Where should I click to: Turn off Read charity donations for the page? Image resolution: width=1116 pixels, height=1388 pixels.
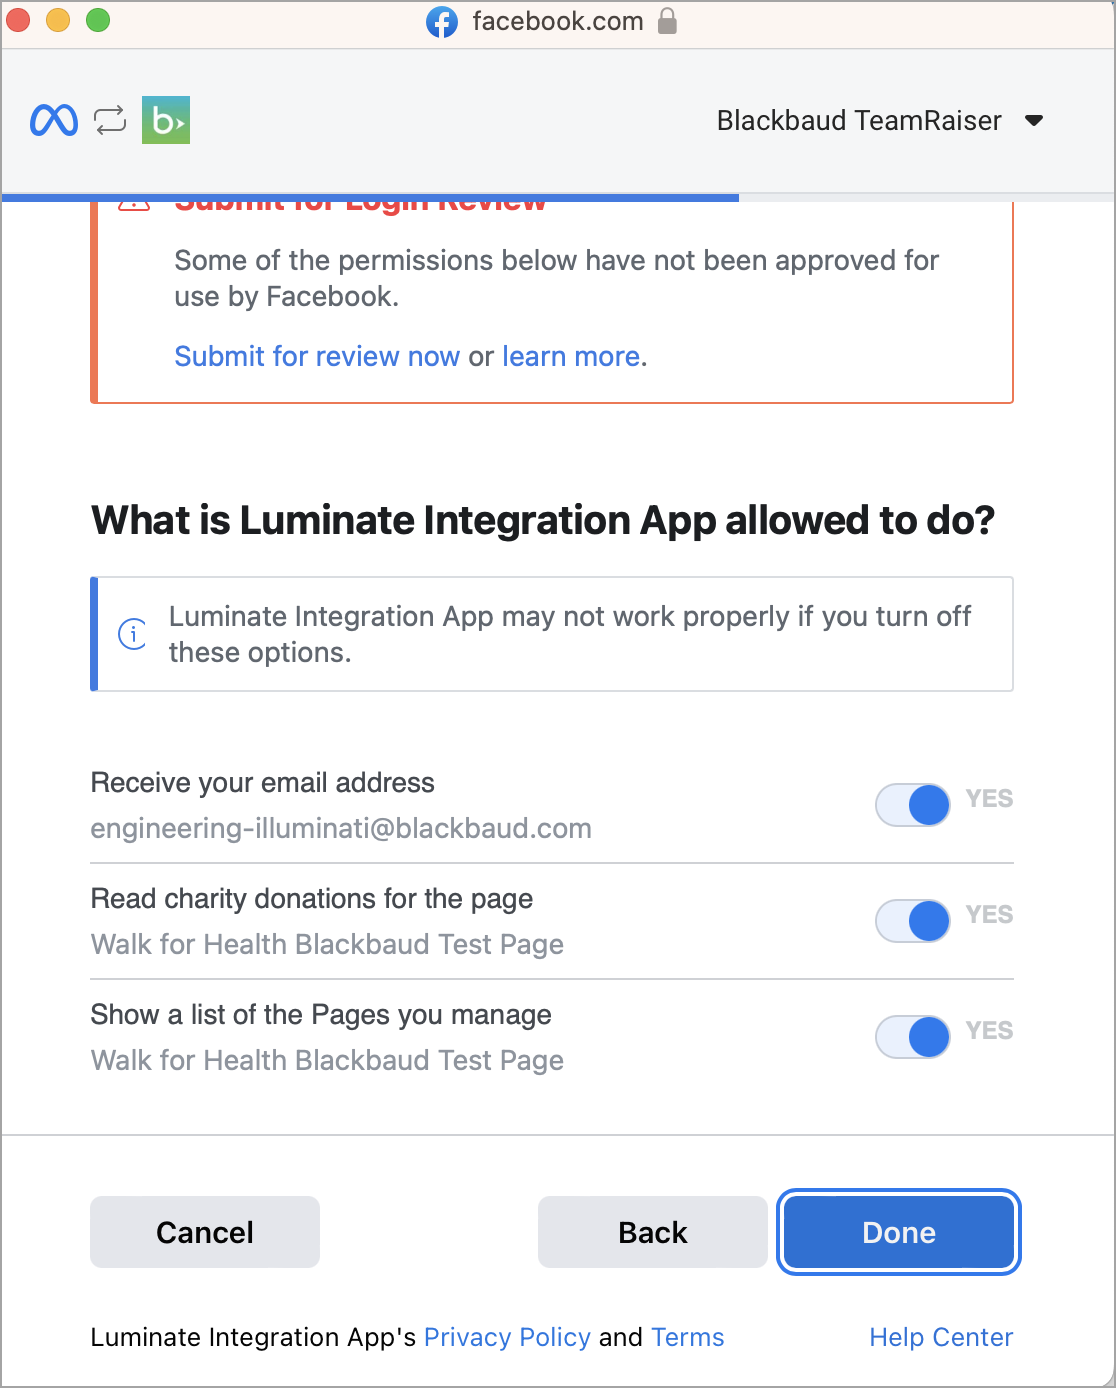[912, 921]
